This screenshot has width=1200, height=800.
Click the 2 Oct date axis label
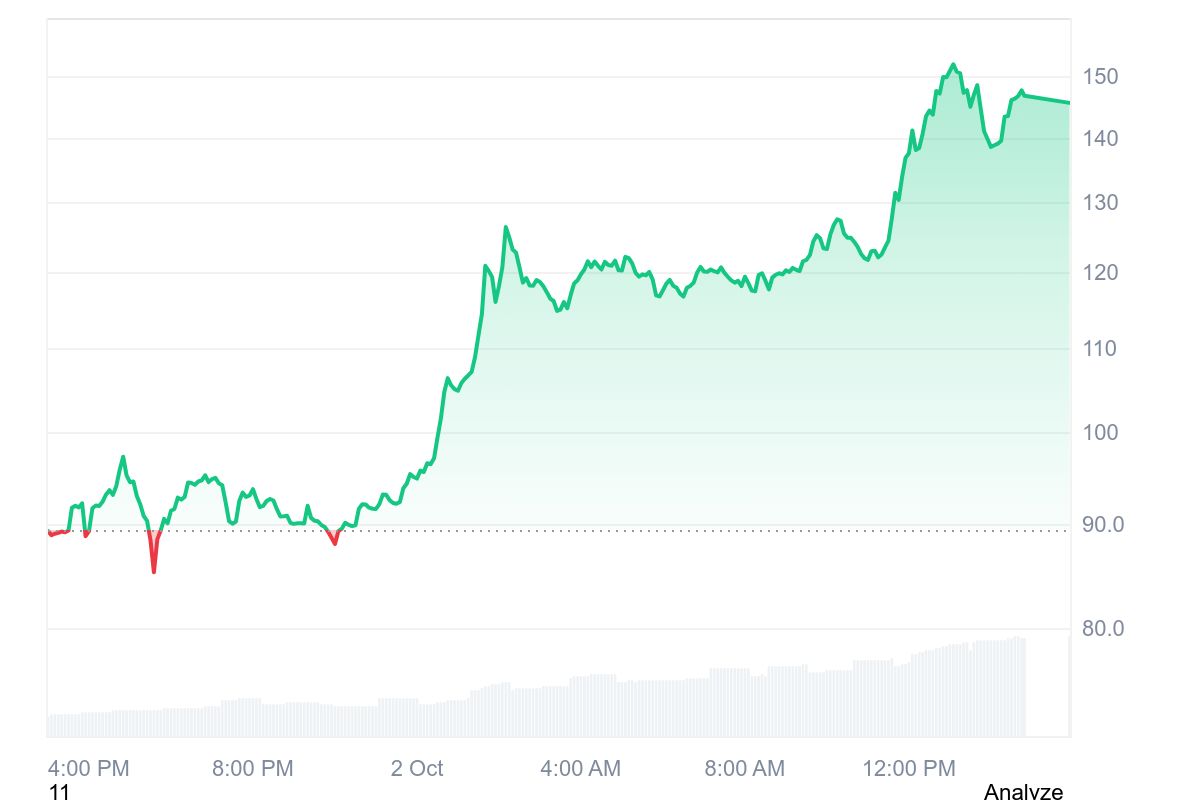click(x=417, y=768)
